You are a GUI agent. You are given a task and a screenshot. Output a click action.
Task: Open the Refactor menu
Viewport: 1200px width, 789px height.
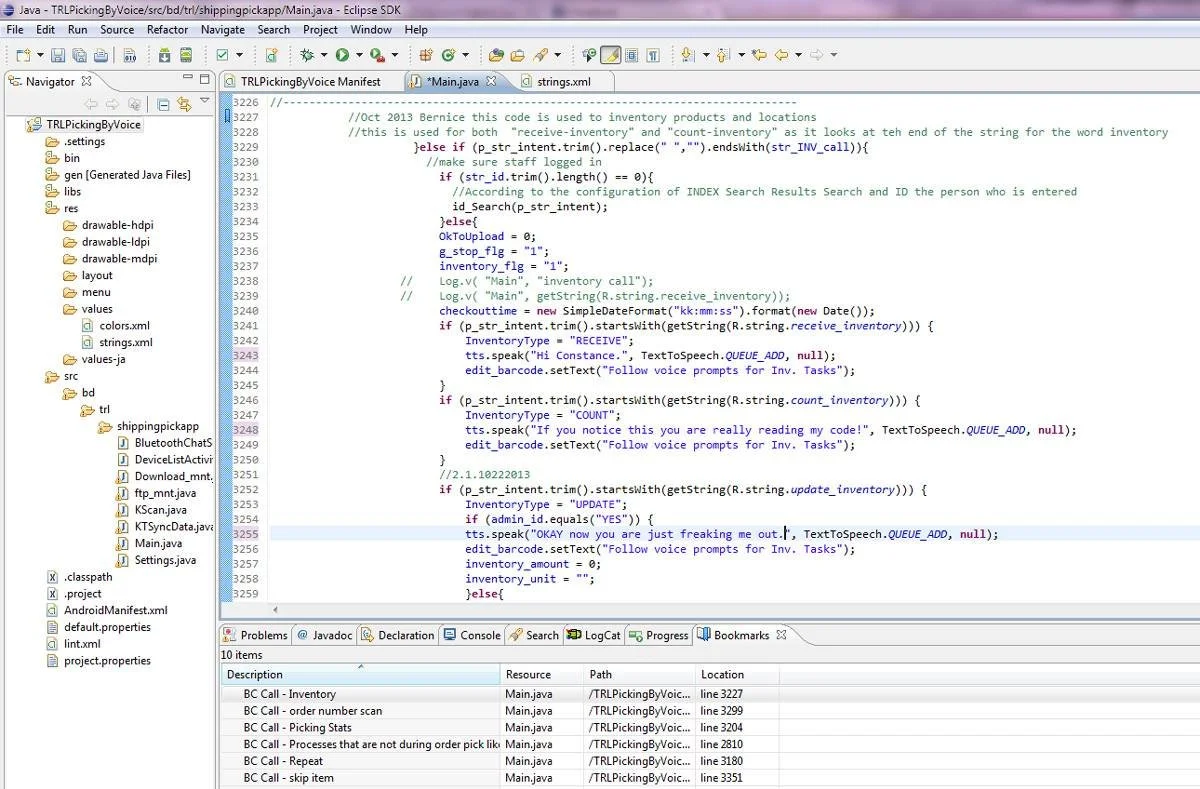point(167,30)
